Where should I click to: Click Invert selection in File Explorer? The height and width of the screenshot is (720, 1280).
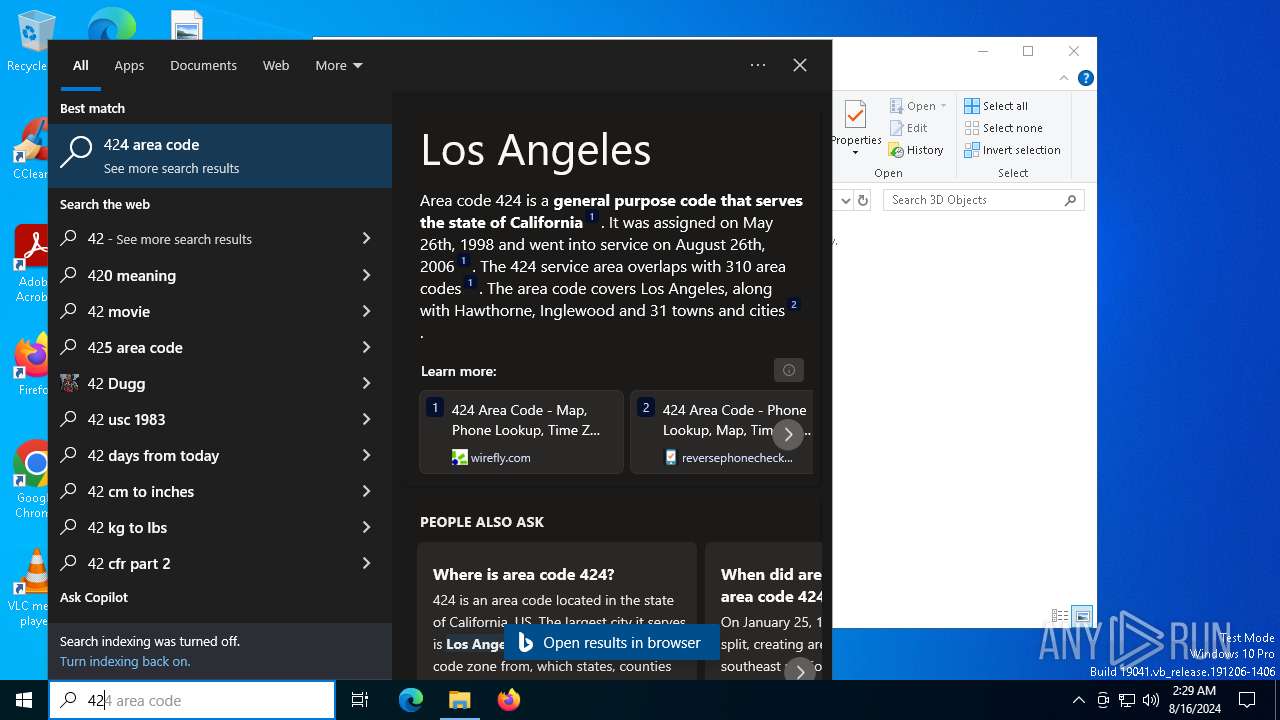click(x=1012, y=150)
